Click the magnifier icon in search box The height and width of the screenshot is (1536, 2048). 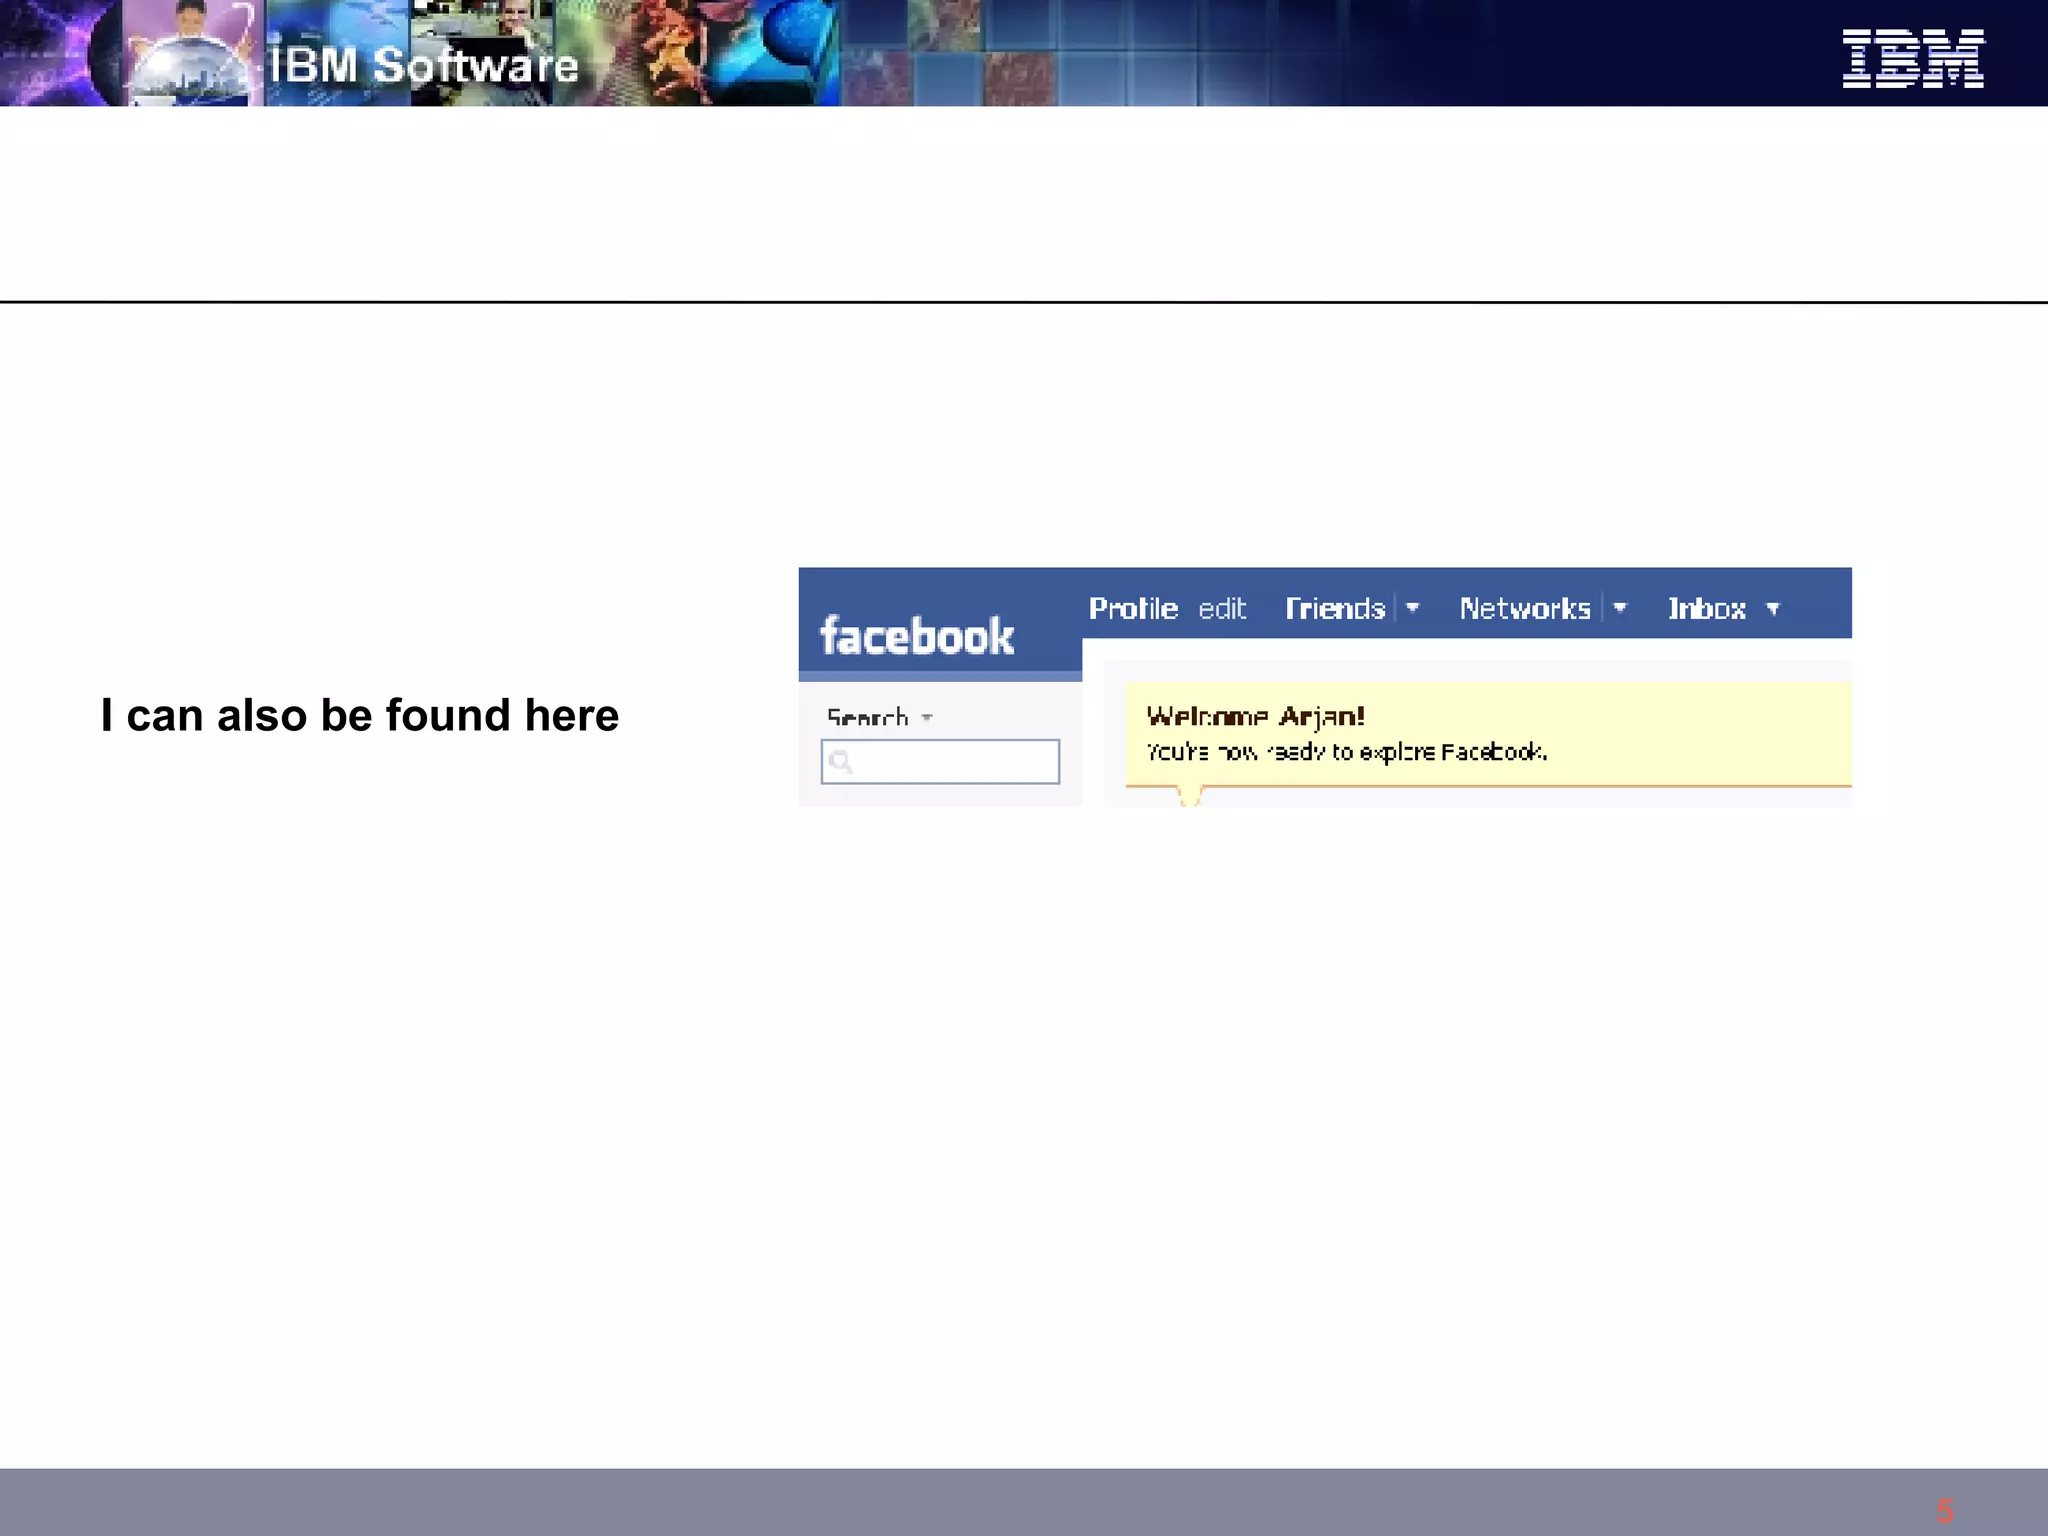coord(841,762)
